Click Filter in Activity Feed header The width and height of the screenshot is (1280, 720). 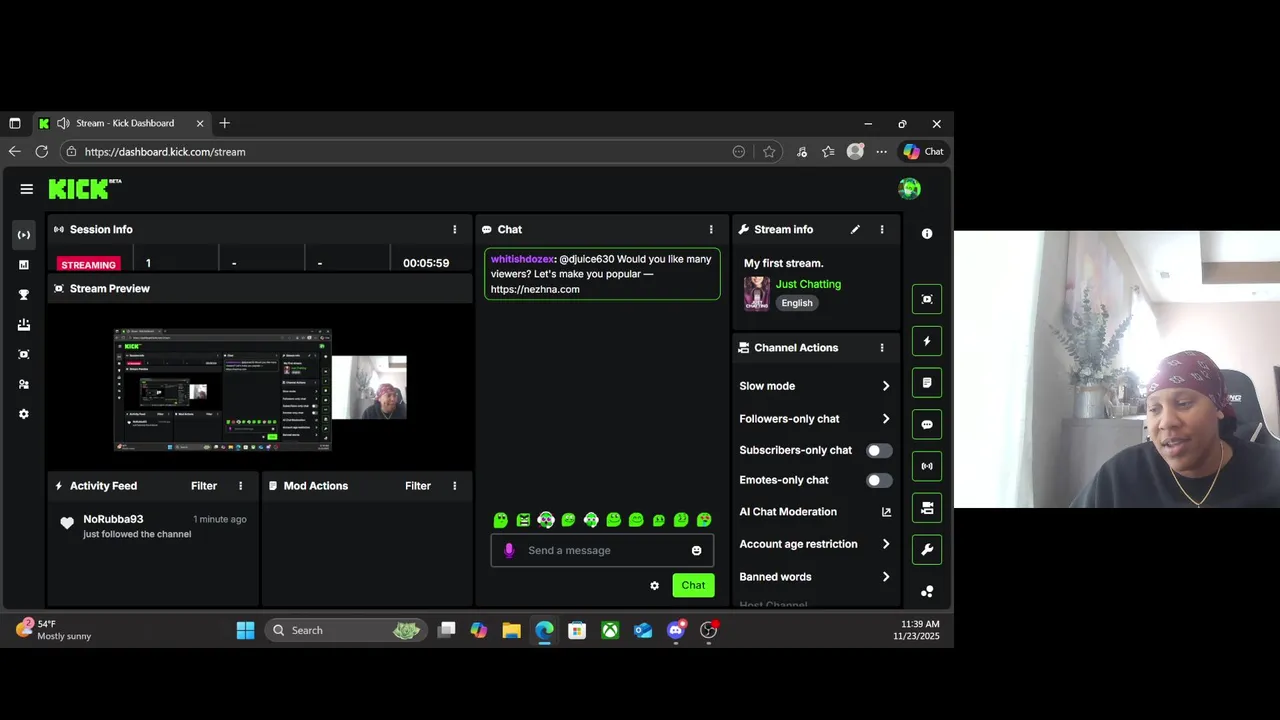point(204,486)
